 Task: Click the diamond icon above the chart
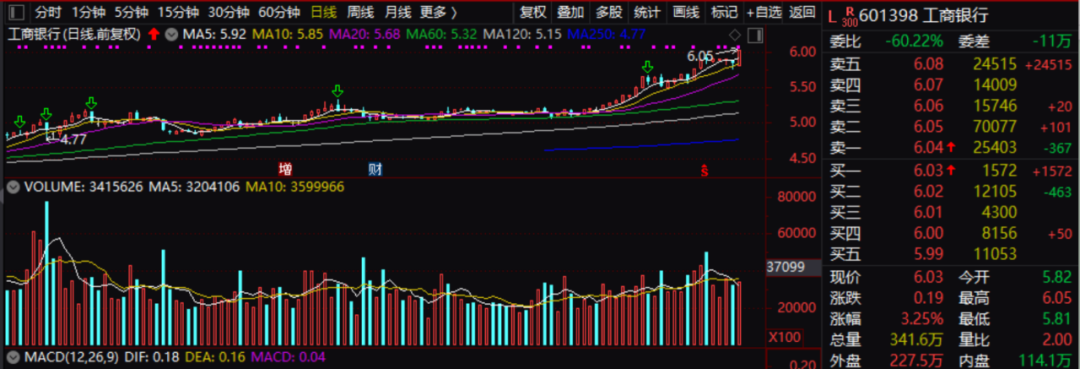click(x=735, y=35)
